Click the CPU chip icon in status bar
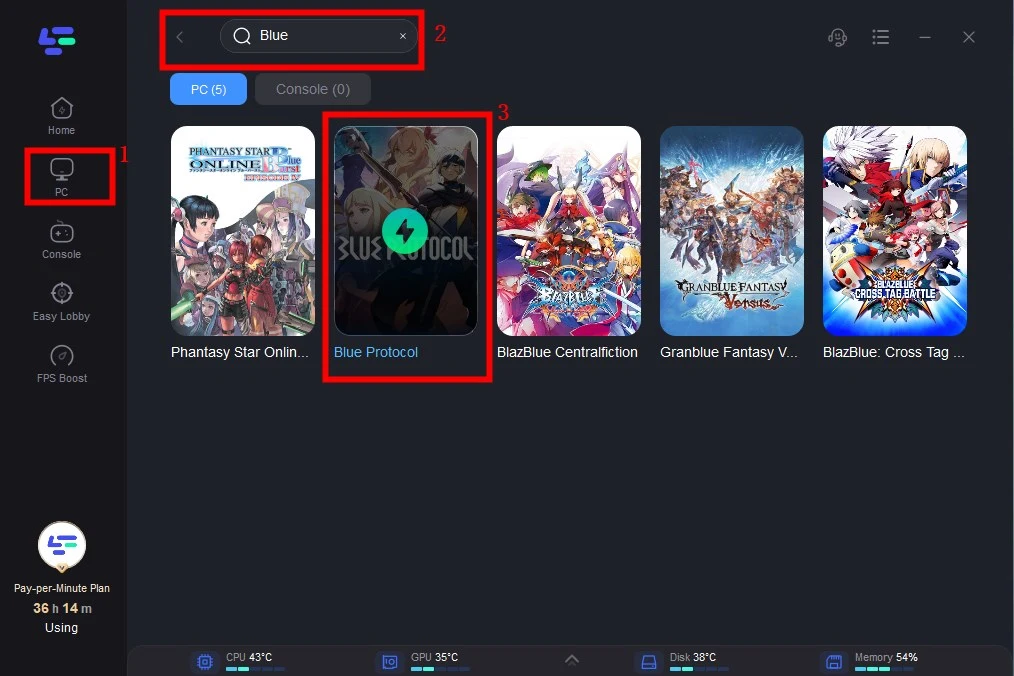Viewport: 1014px width, 676px height. [x=205, y=662]
